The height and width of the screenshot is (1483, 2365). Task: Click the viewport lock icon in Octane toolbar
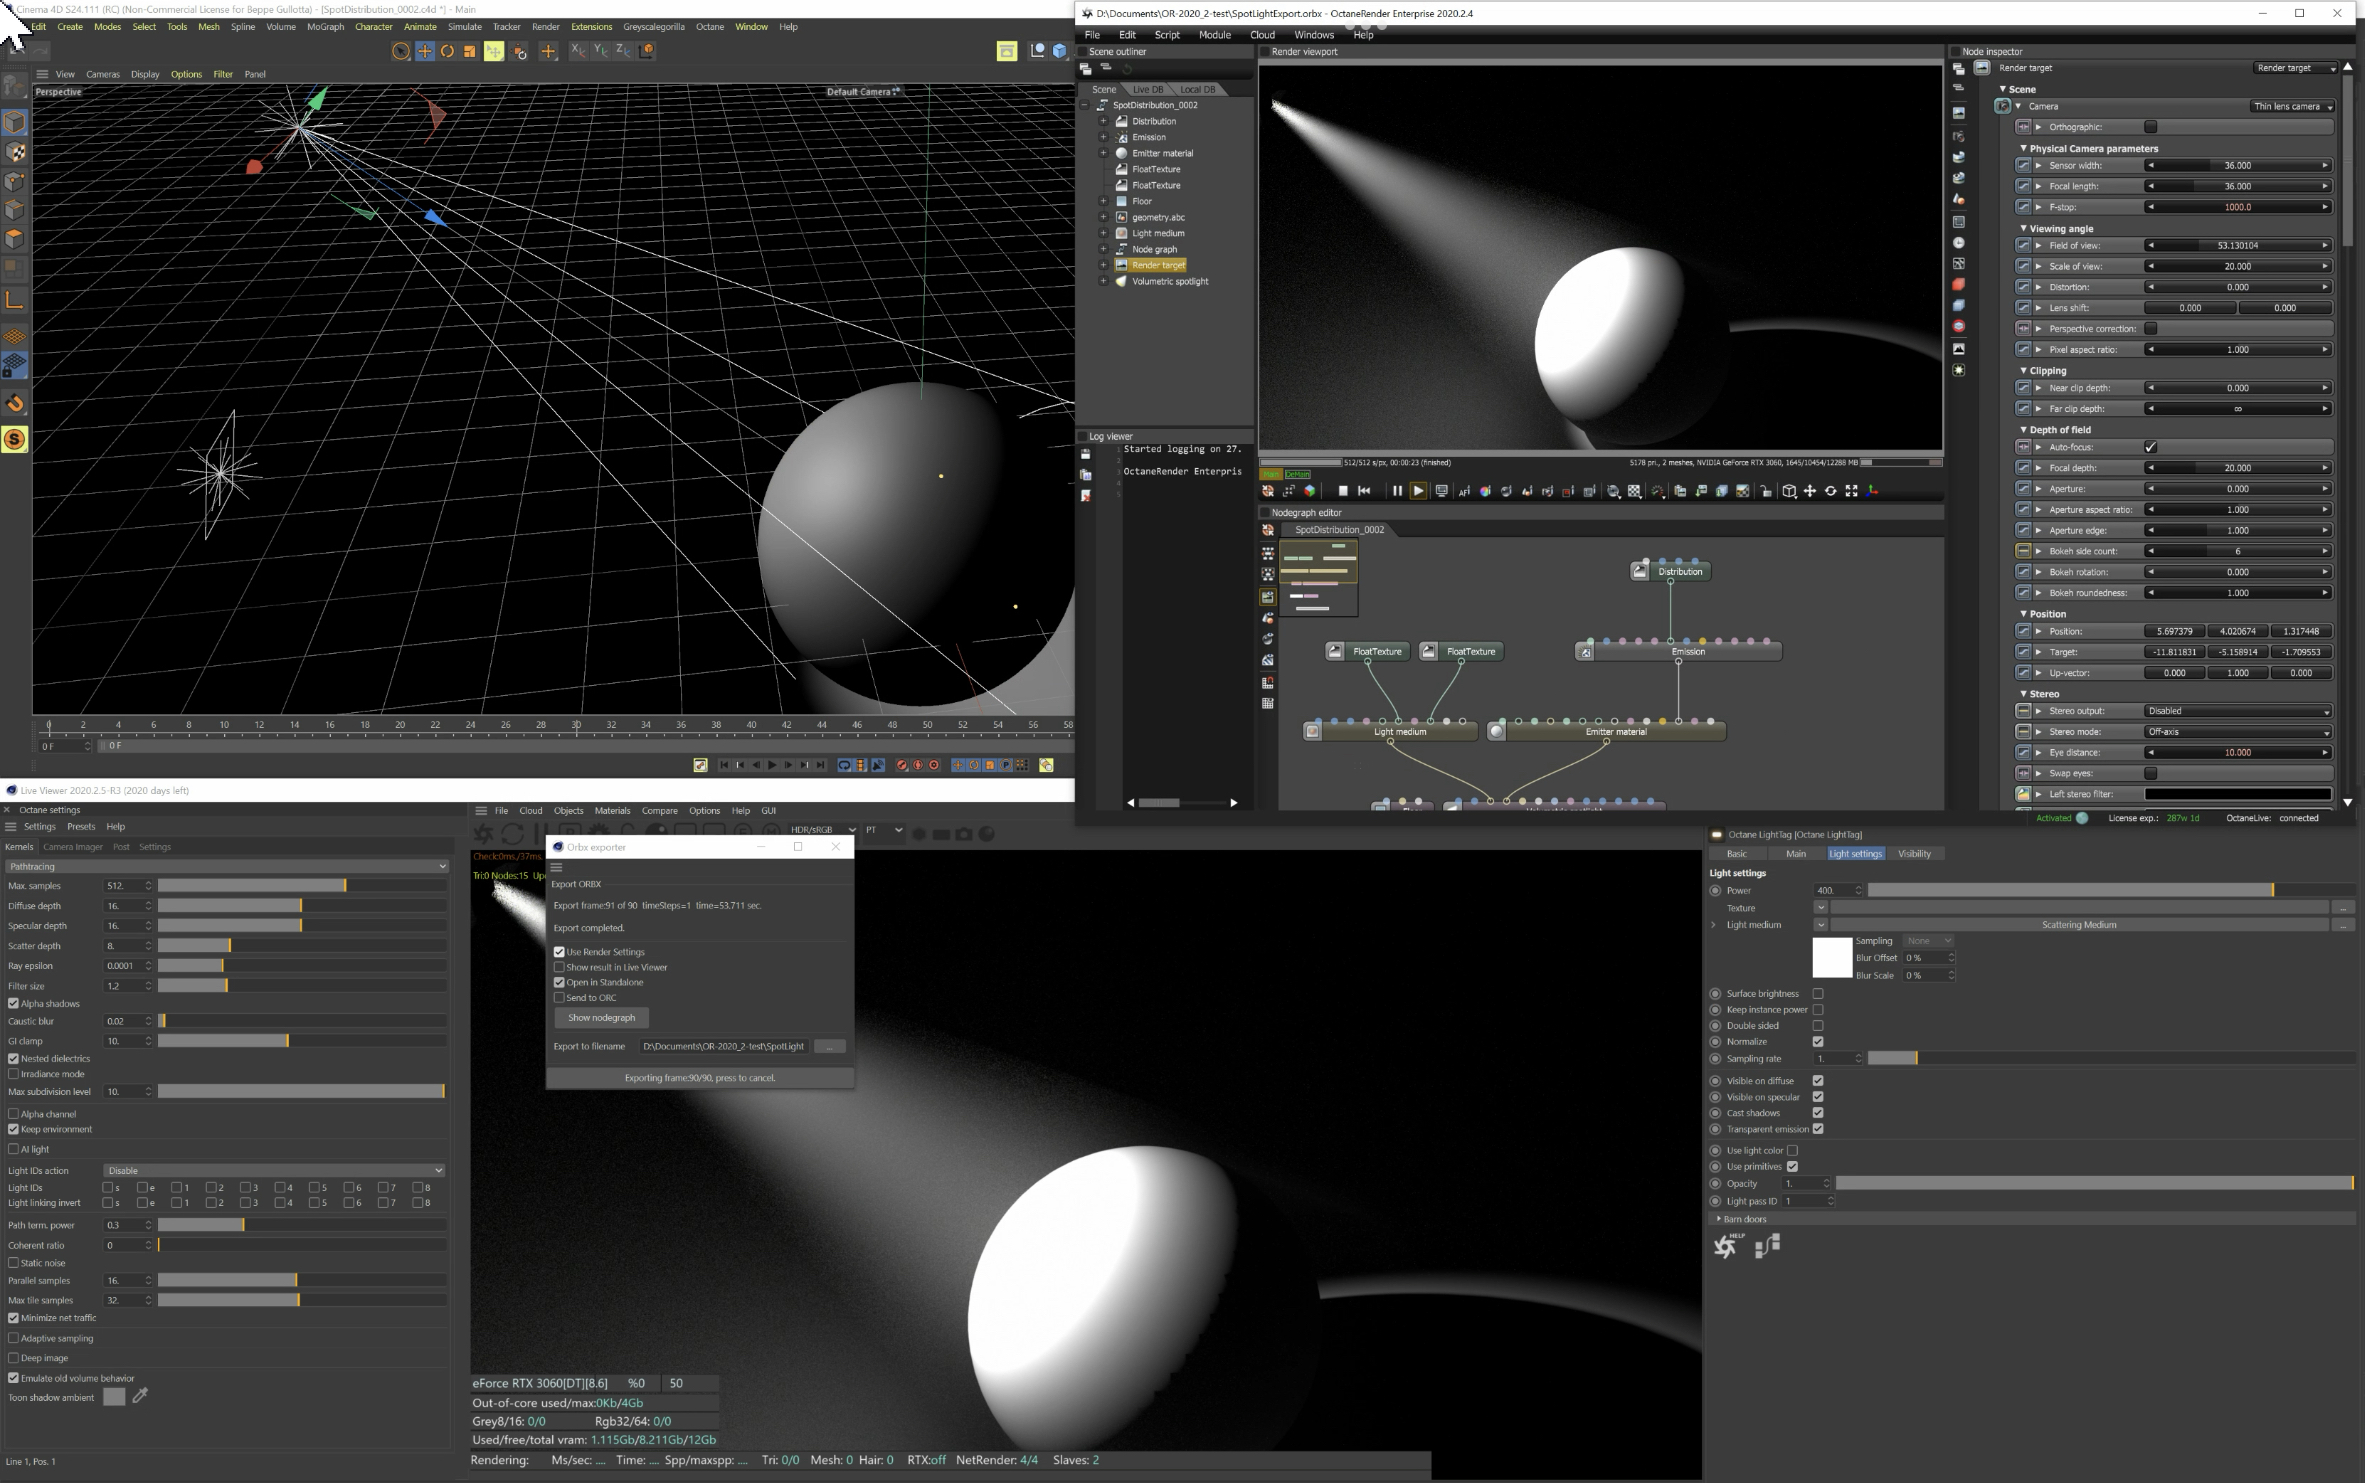coord(1766,491)
